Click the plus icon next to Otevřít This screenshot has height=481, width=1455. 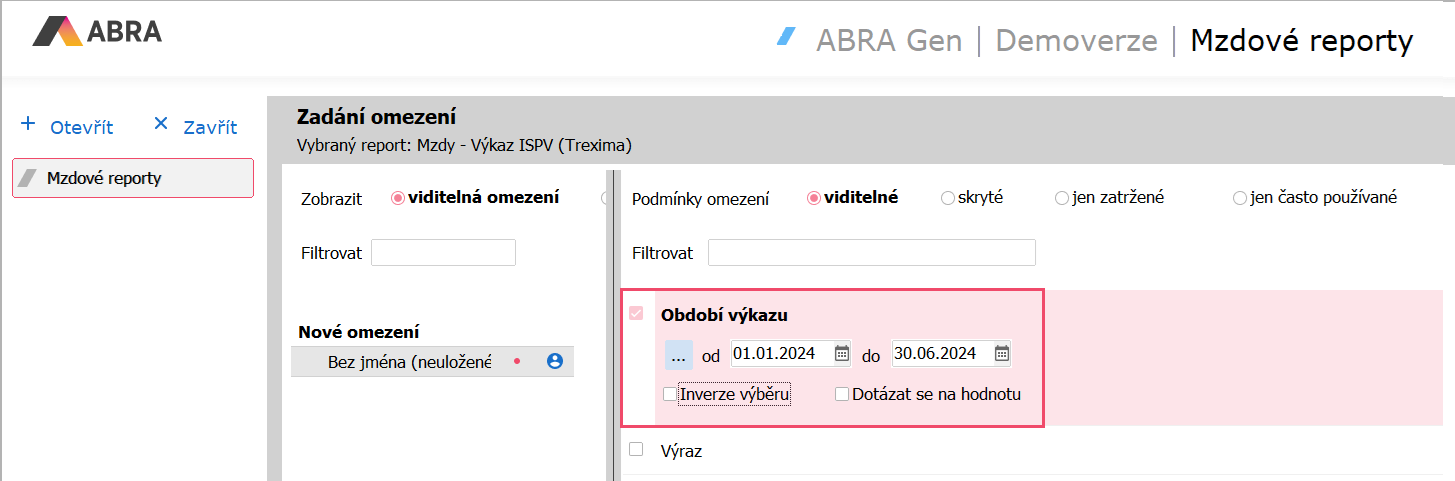28,125
